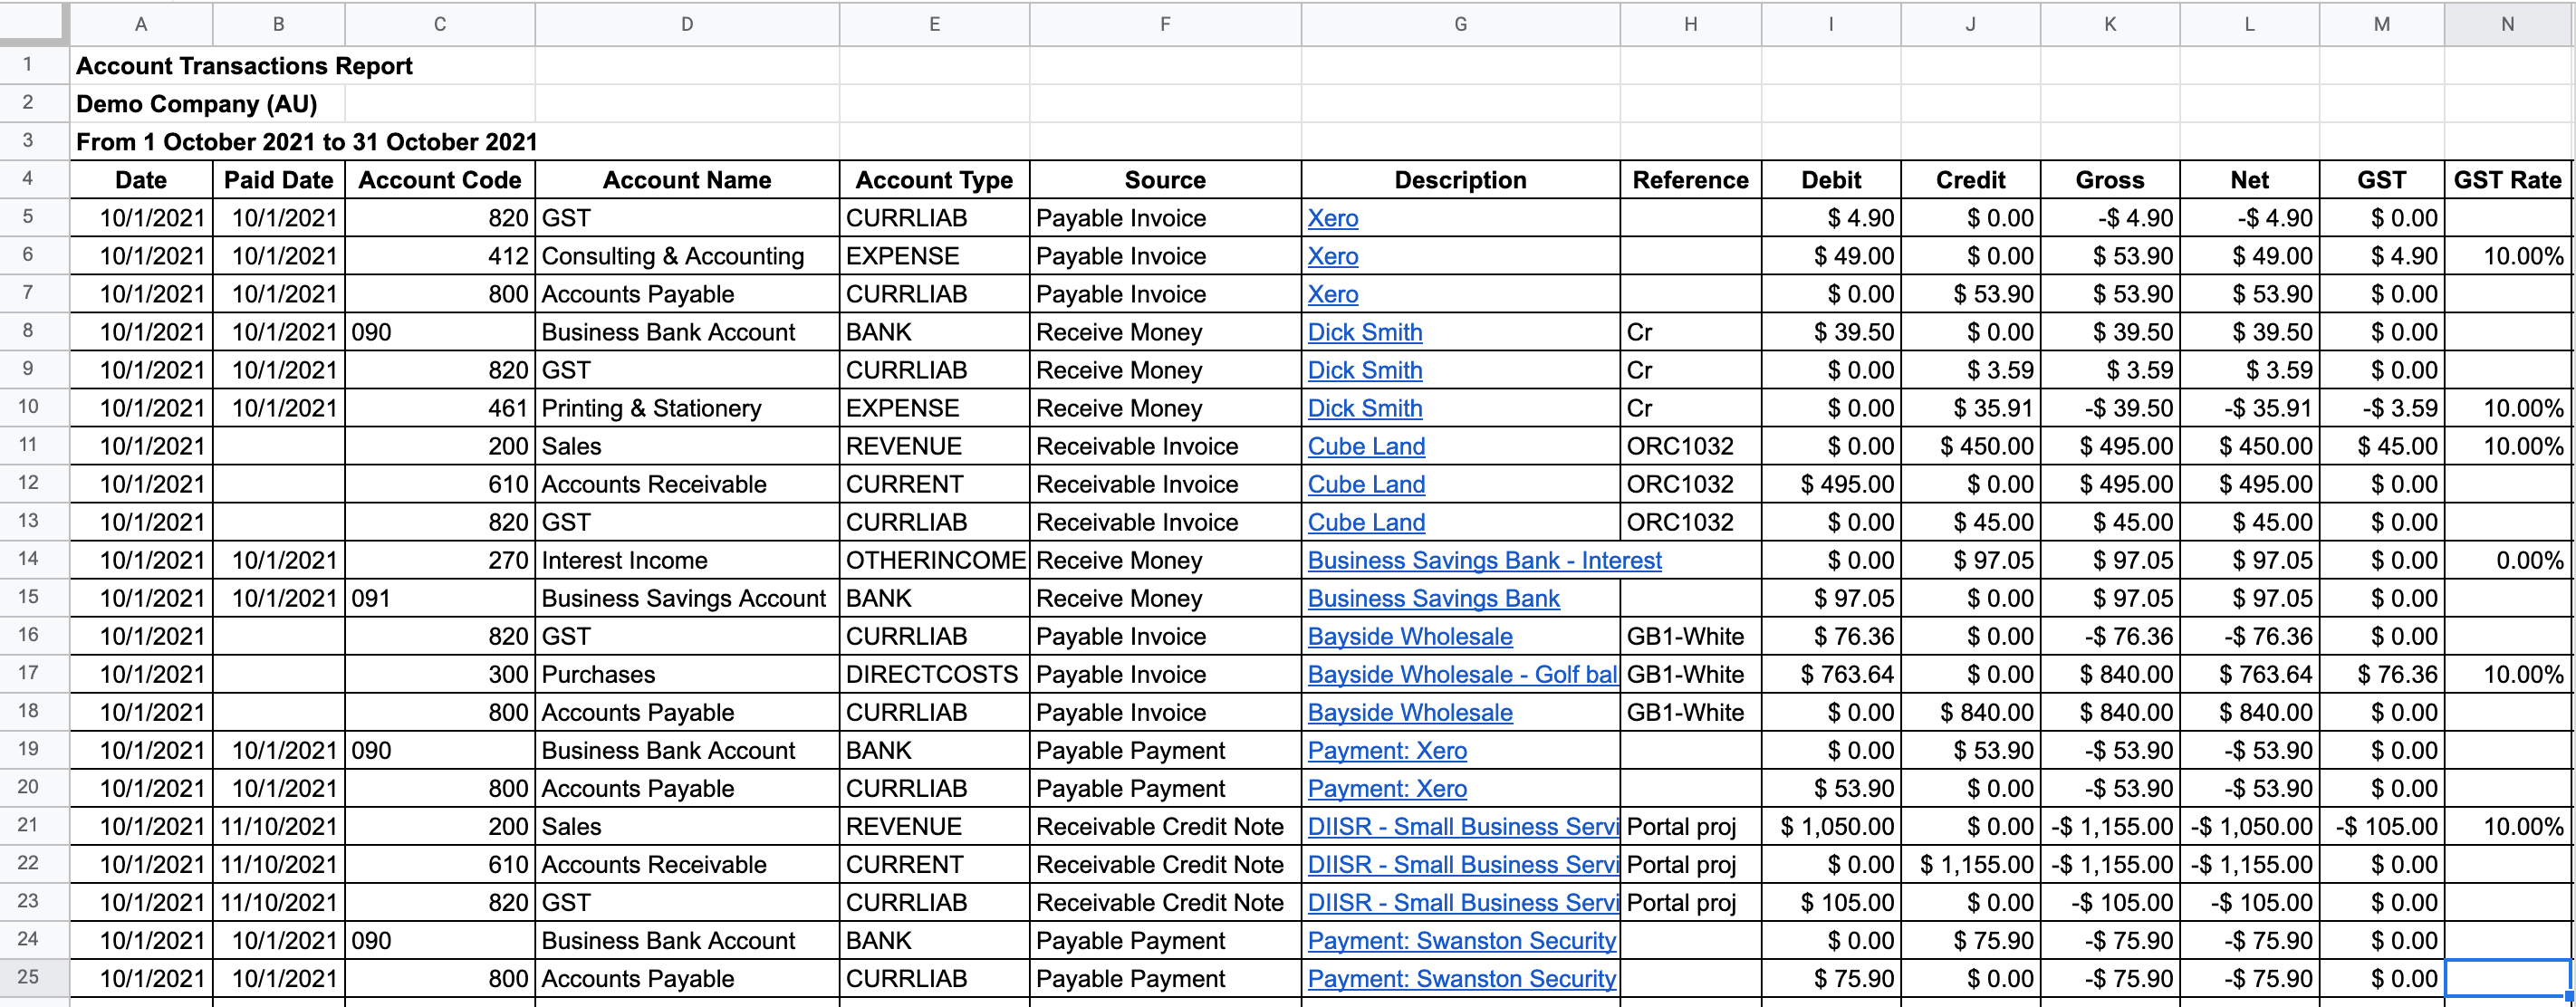The image size is (2576, 1007).
Task: Click the $ 1,155.00 credit cell
Action: click(1970, 864)
